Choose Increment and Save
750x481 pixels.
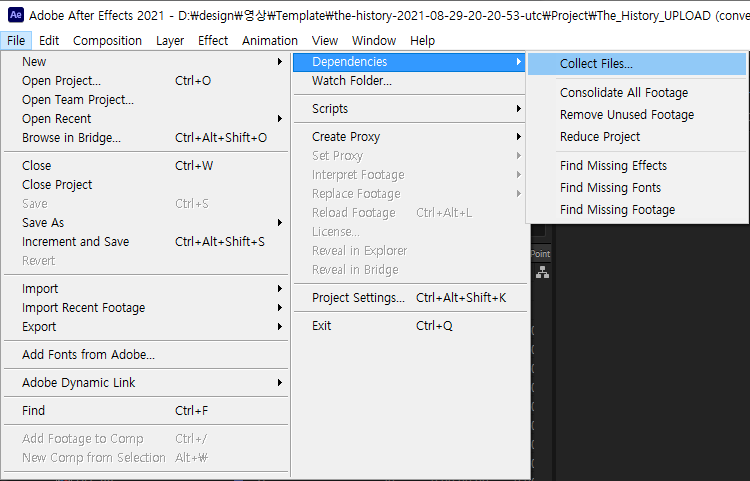(x=146, y=241)
